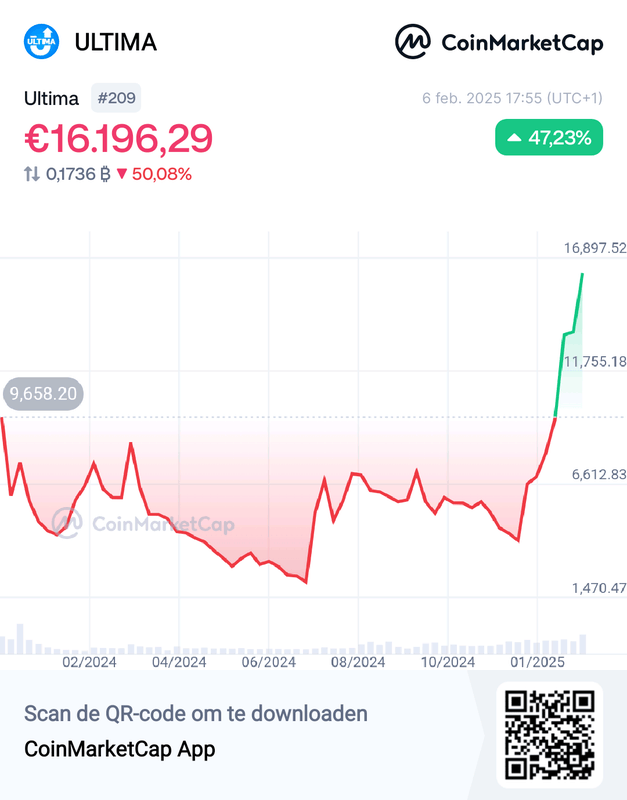The image size is (627, 800).
Task: Click the CoinMarketCap brand name in header
Action: click(520, 42)
